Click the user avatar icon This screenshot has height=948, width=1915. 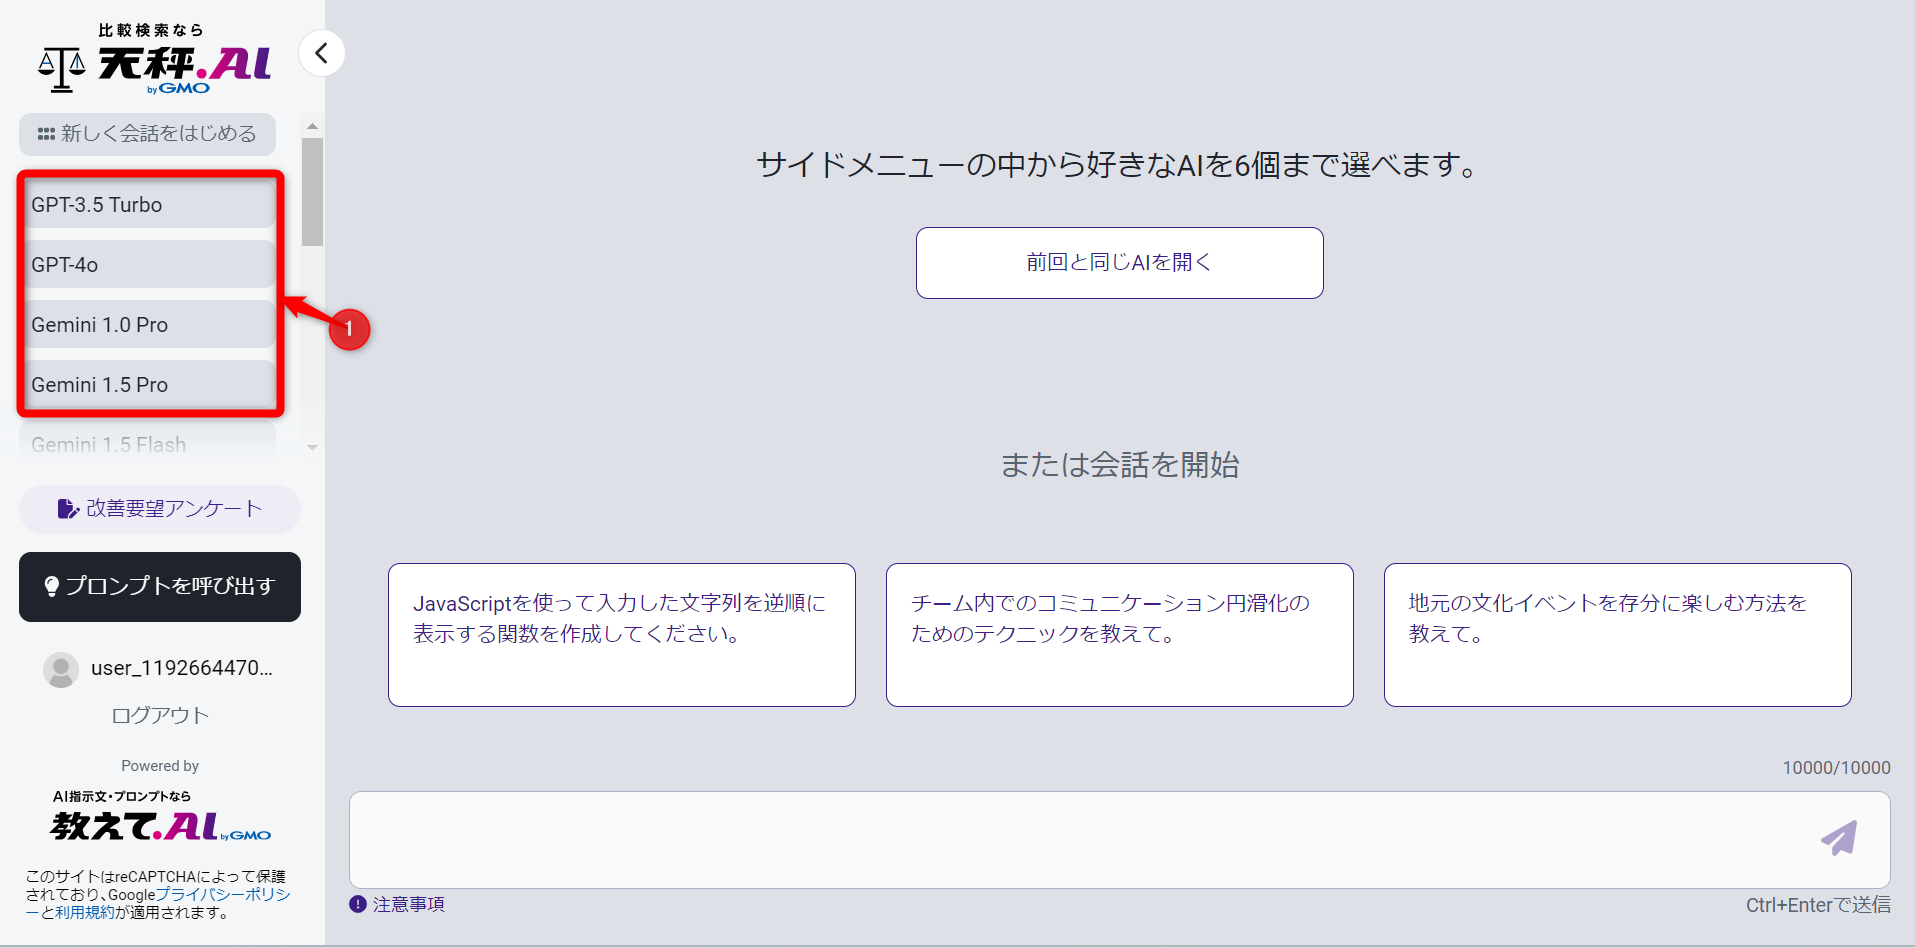(x=61, y=669)
